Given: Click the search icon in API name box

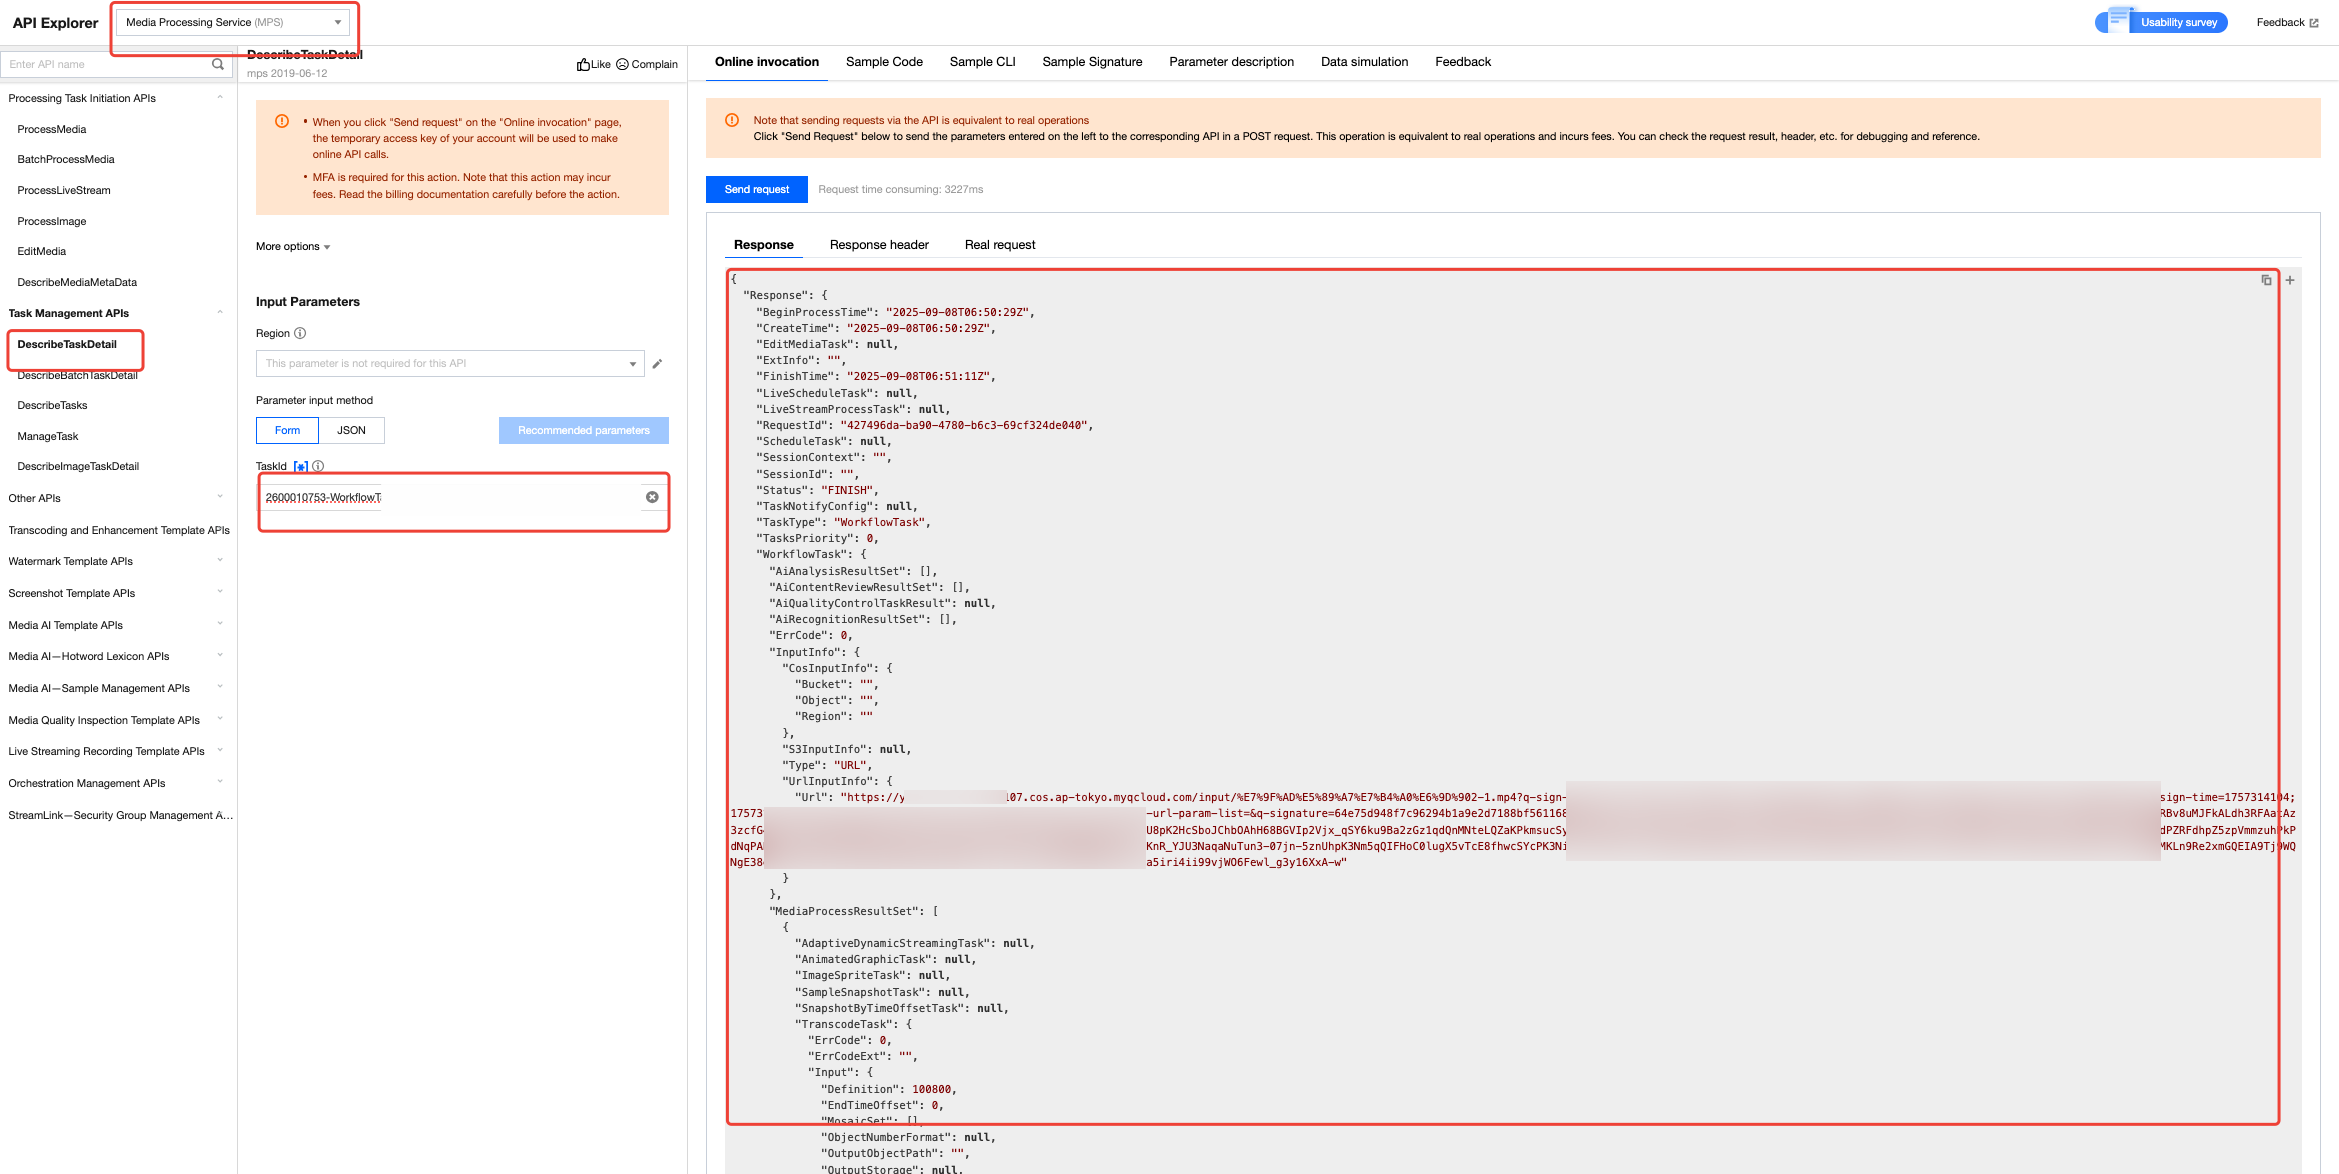Looking at the screenshot, I should (218, 64).
